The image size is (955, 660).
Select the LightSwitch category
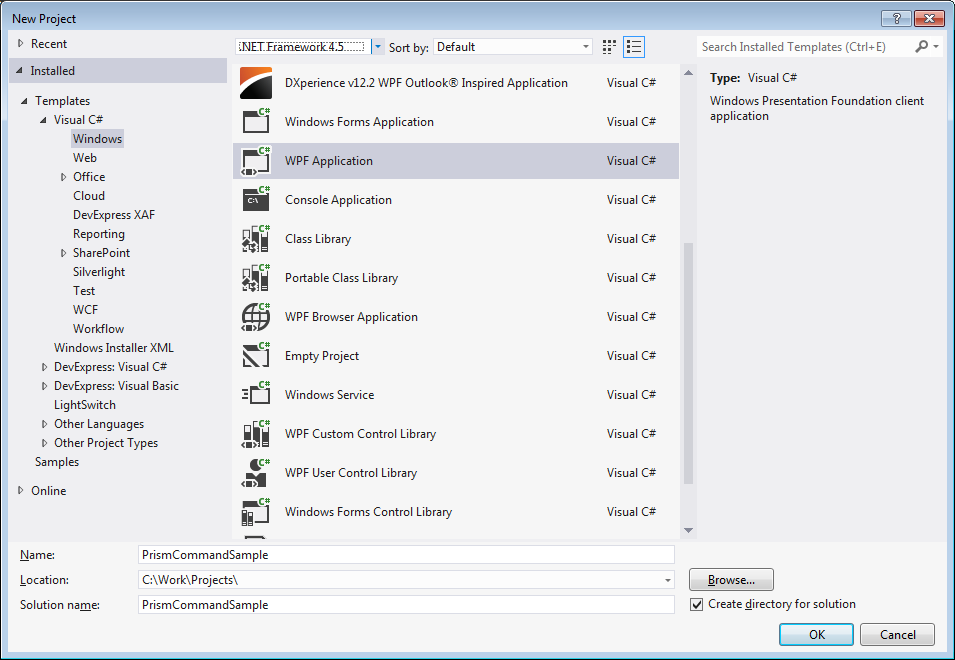[x=85, y=405]
